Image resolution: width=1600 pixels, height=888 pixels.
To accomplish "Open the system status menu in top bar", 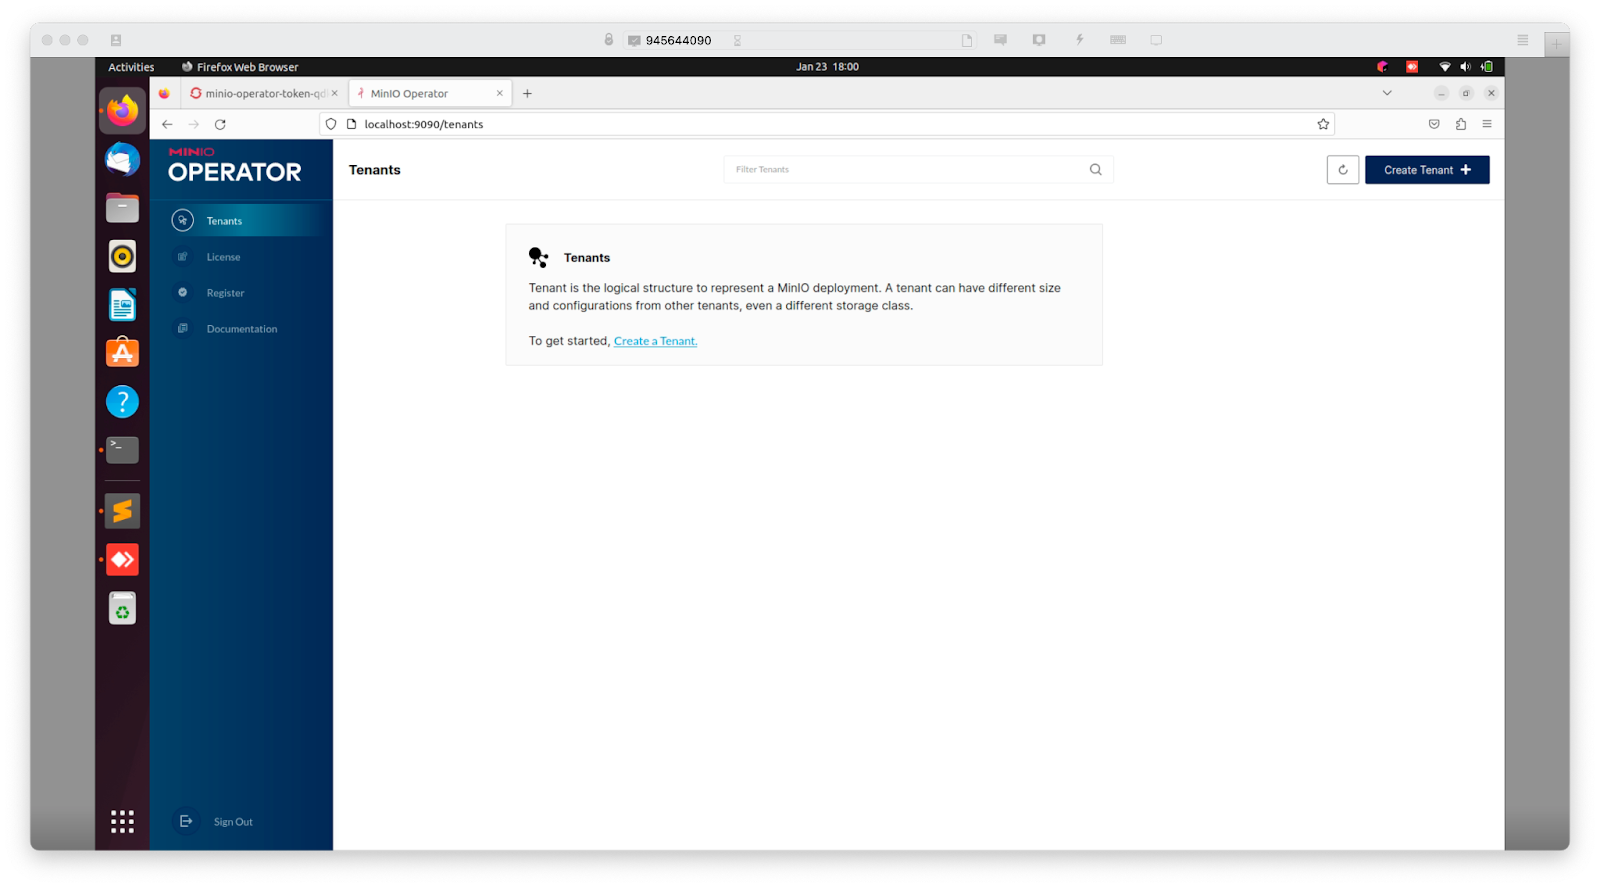I will pos(1464,67).
